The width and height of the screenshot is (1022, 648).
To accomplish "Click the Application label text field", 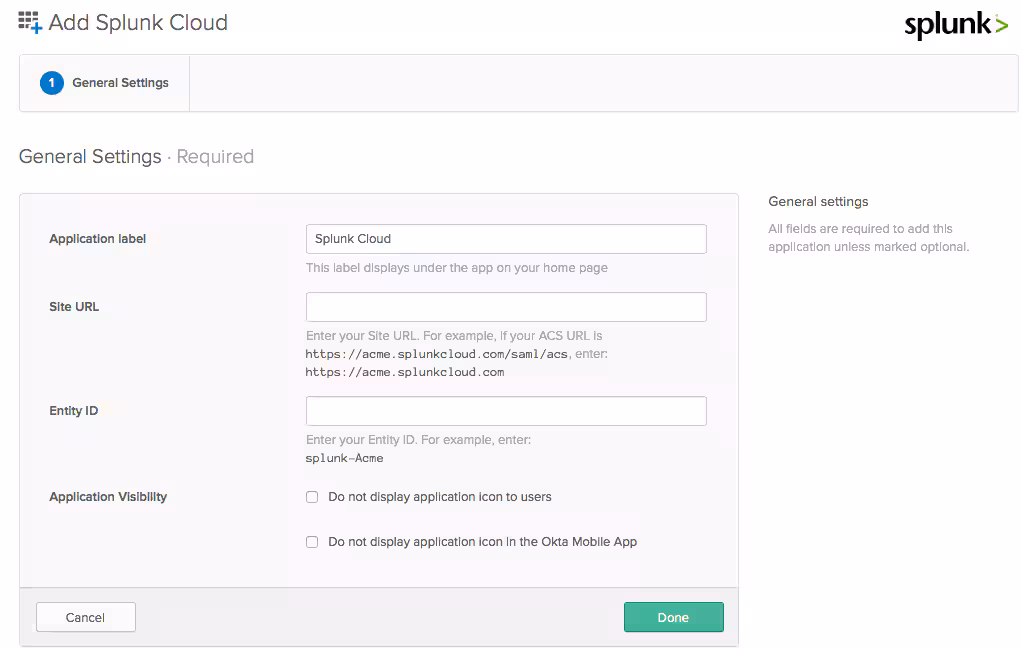I will pos(506,239).
